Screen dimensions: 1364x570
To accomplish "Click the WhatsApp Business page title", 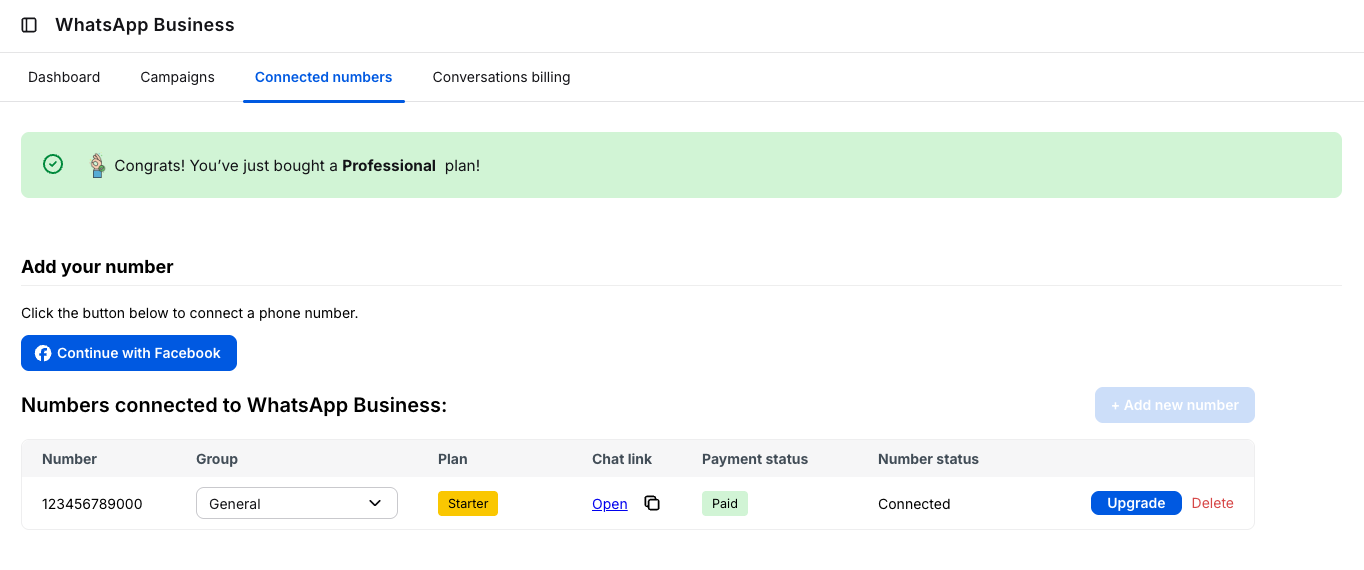I will coord(145,25).
